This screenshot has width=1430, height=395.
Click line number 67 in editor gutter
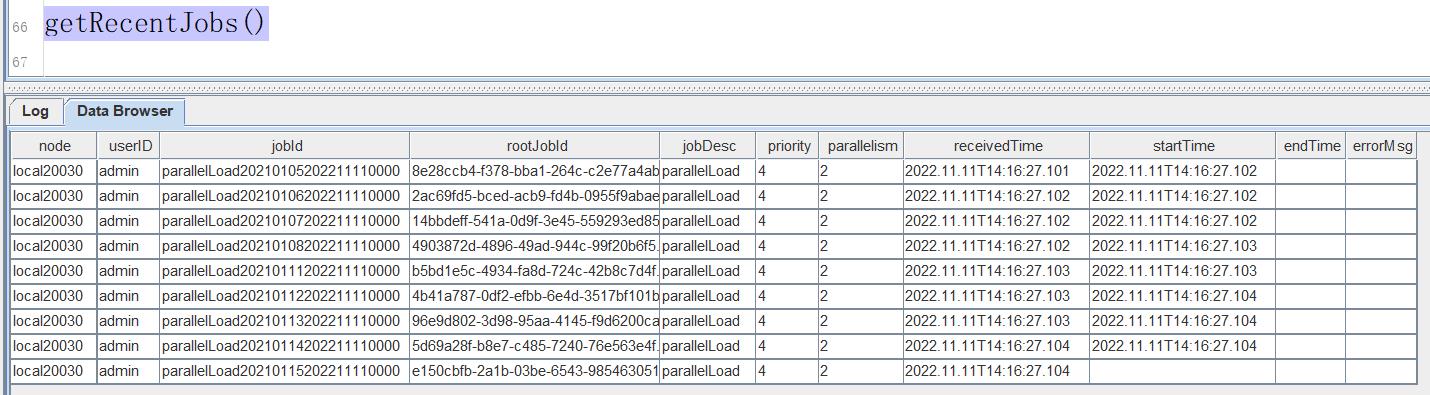coord(20,63)
